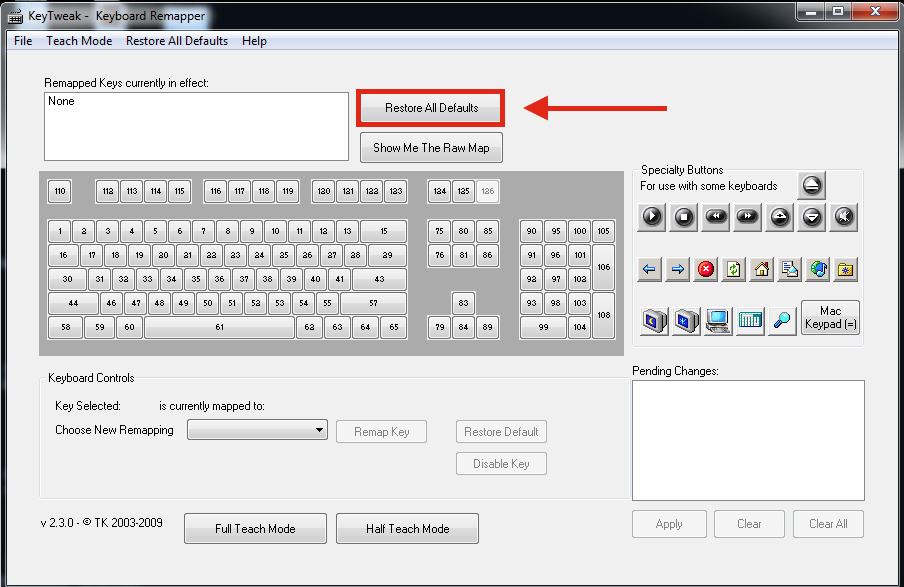
Task: Click the mute speaker specialty button
Action: click(843, 217)
